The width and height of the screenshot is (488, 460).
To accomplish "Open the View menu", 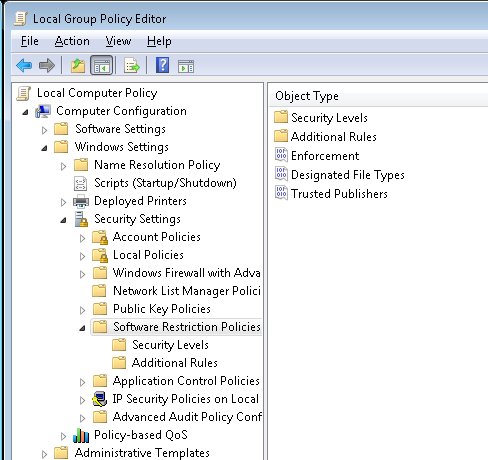I will (118, 41).
